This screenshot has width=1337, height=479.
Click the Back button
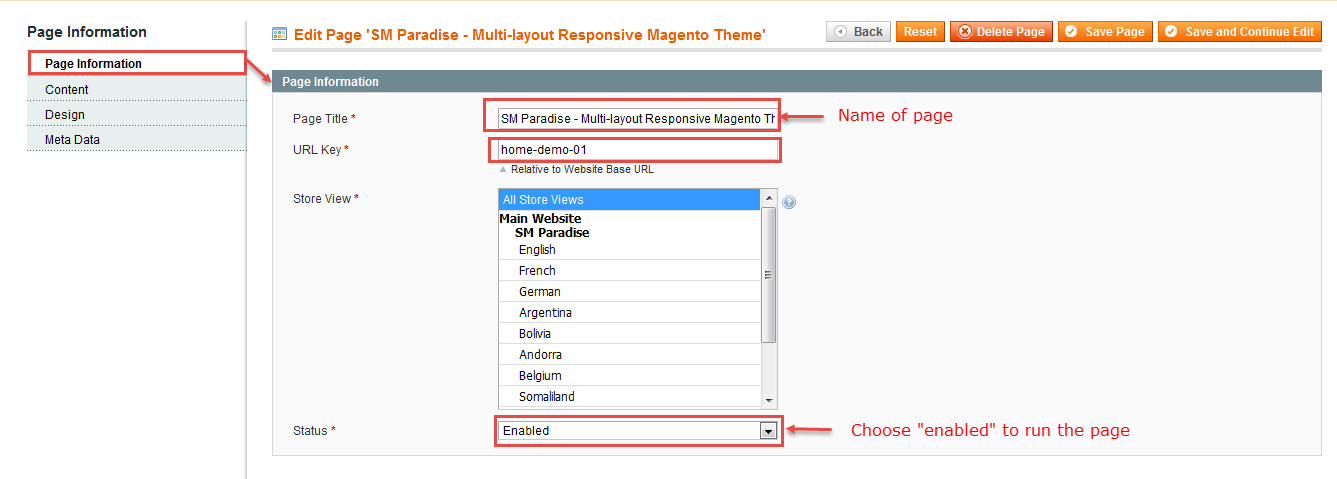pos(858,32)
